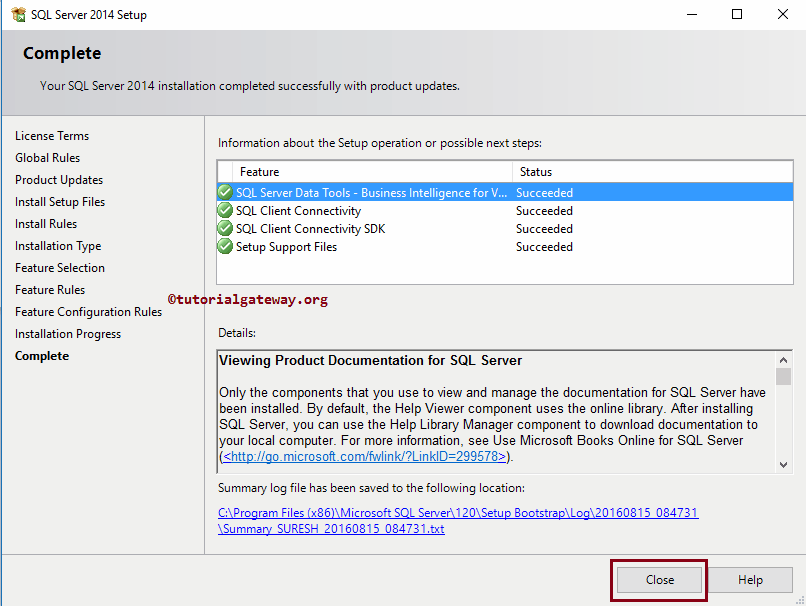Click the Help button
The width and height of the screenshot is (806, 606).
pyautogui.click(x=750, y=579)
